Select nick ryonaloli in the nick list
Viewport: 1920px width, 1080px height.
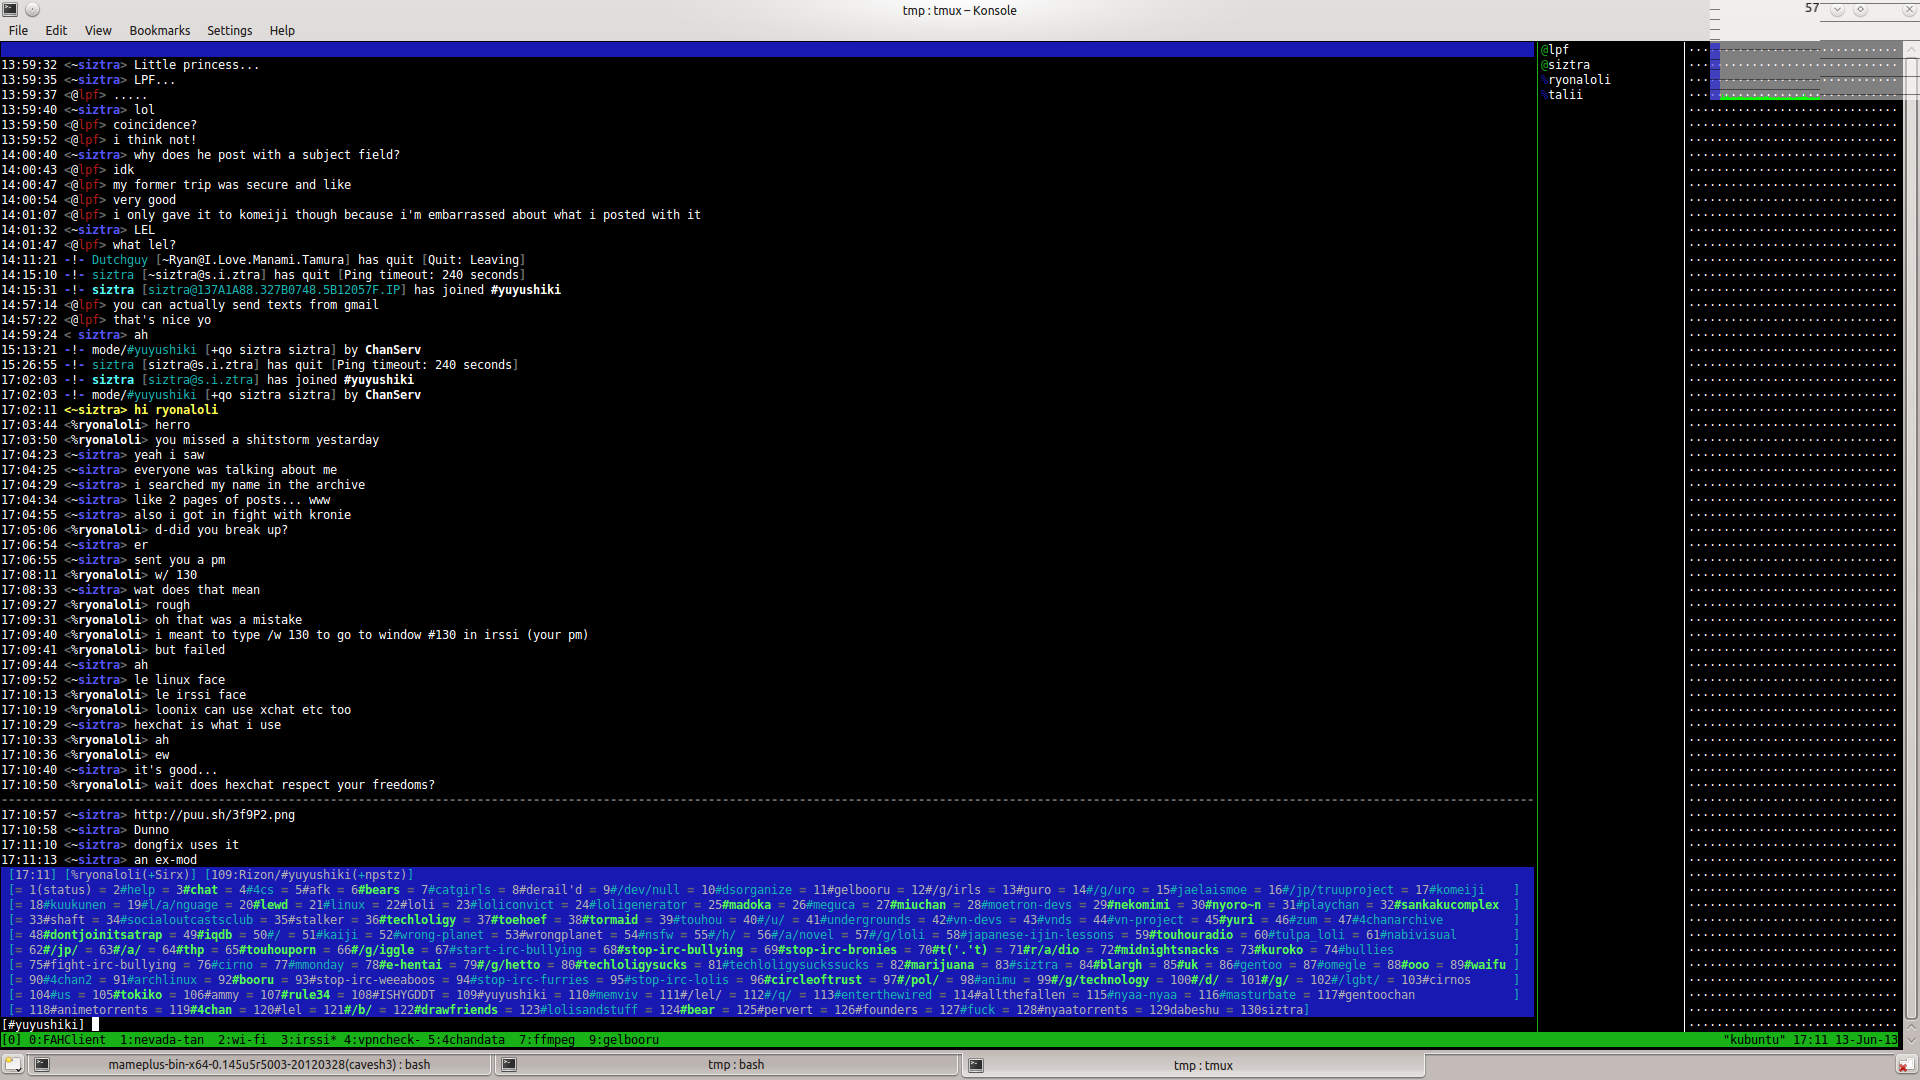click(1579, 80)
